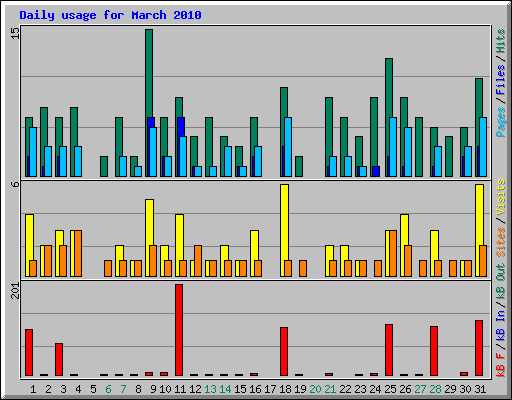Click the green hits bar for day 19

[299, 166]
